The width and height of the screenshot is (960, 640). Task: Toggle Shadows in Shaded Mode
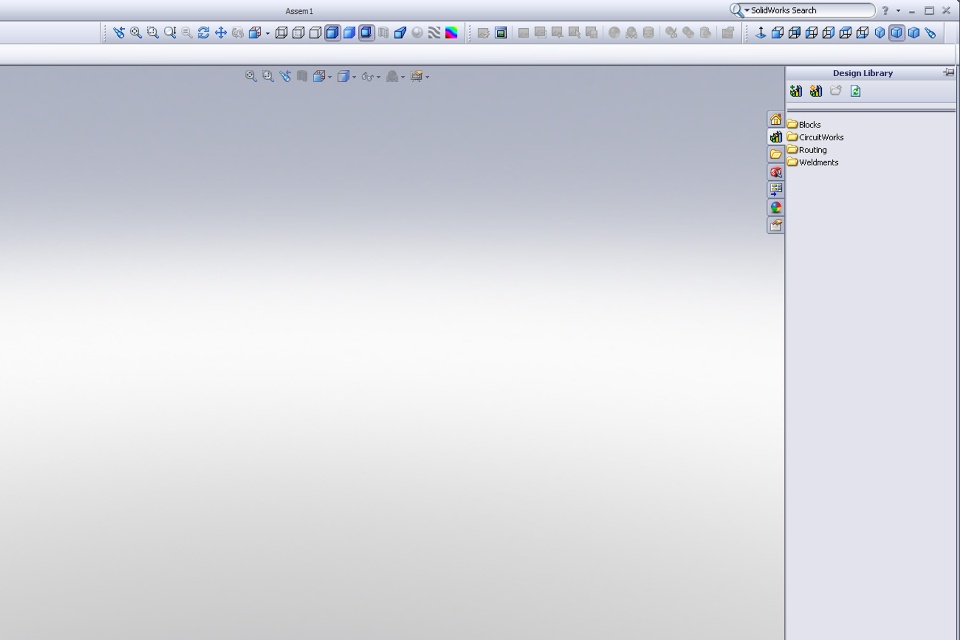click(366, 32)
